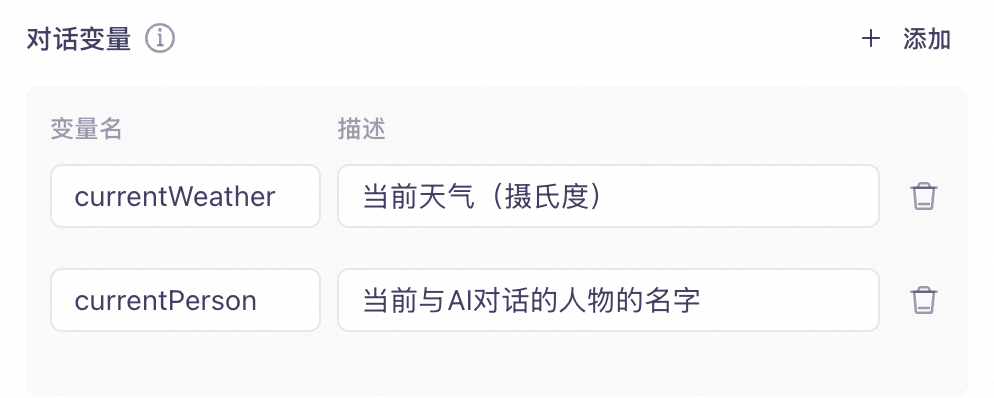Click the 添加 button text
Viewport: 994px width, 398px height.
(927, 39)
